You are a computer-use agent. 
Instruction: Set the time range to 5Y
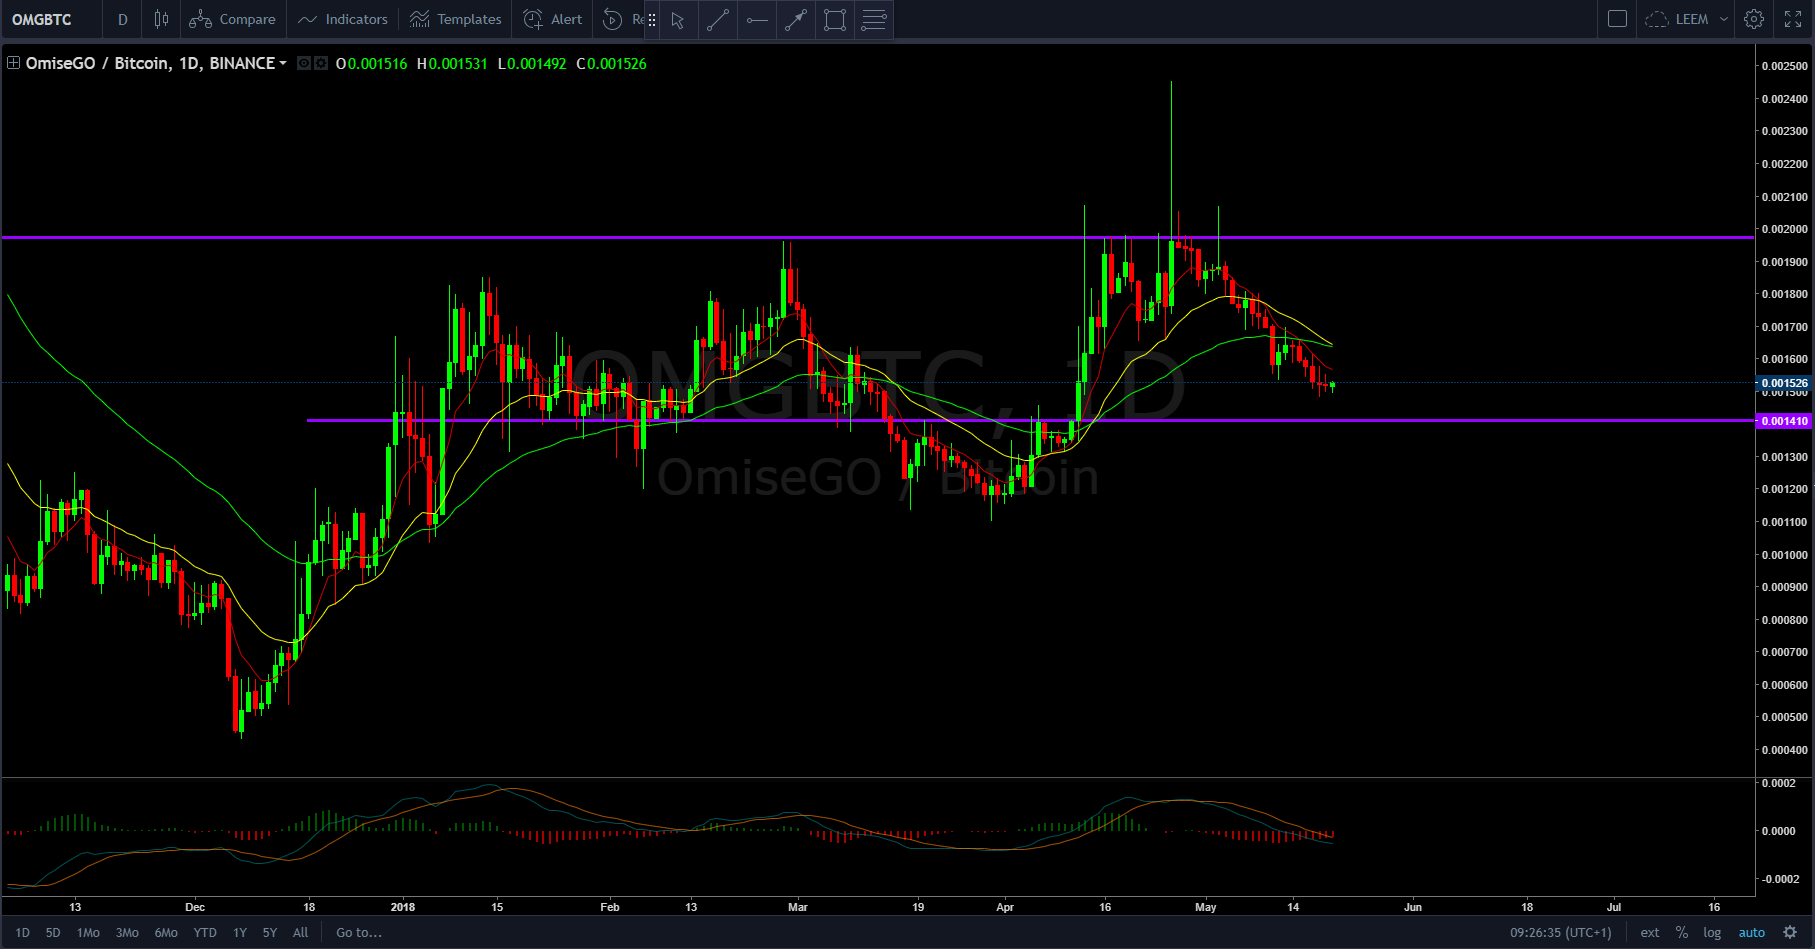(x=270, y=932)
